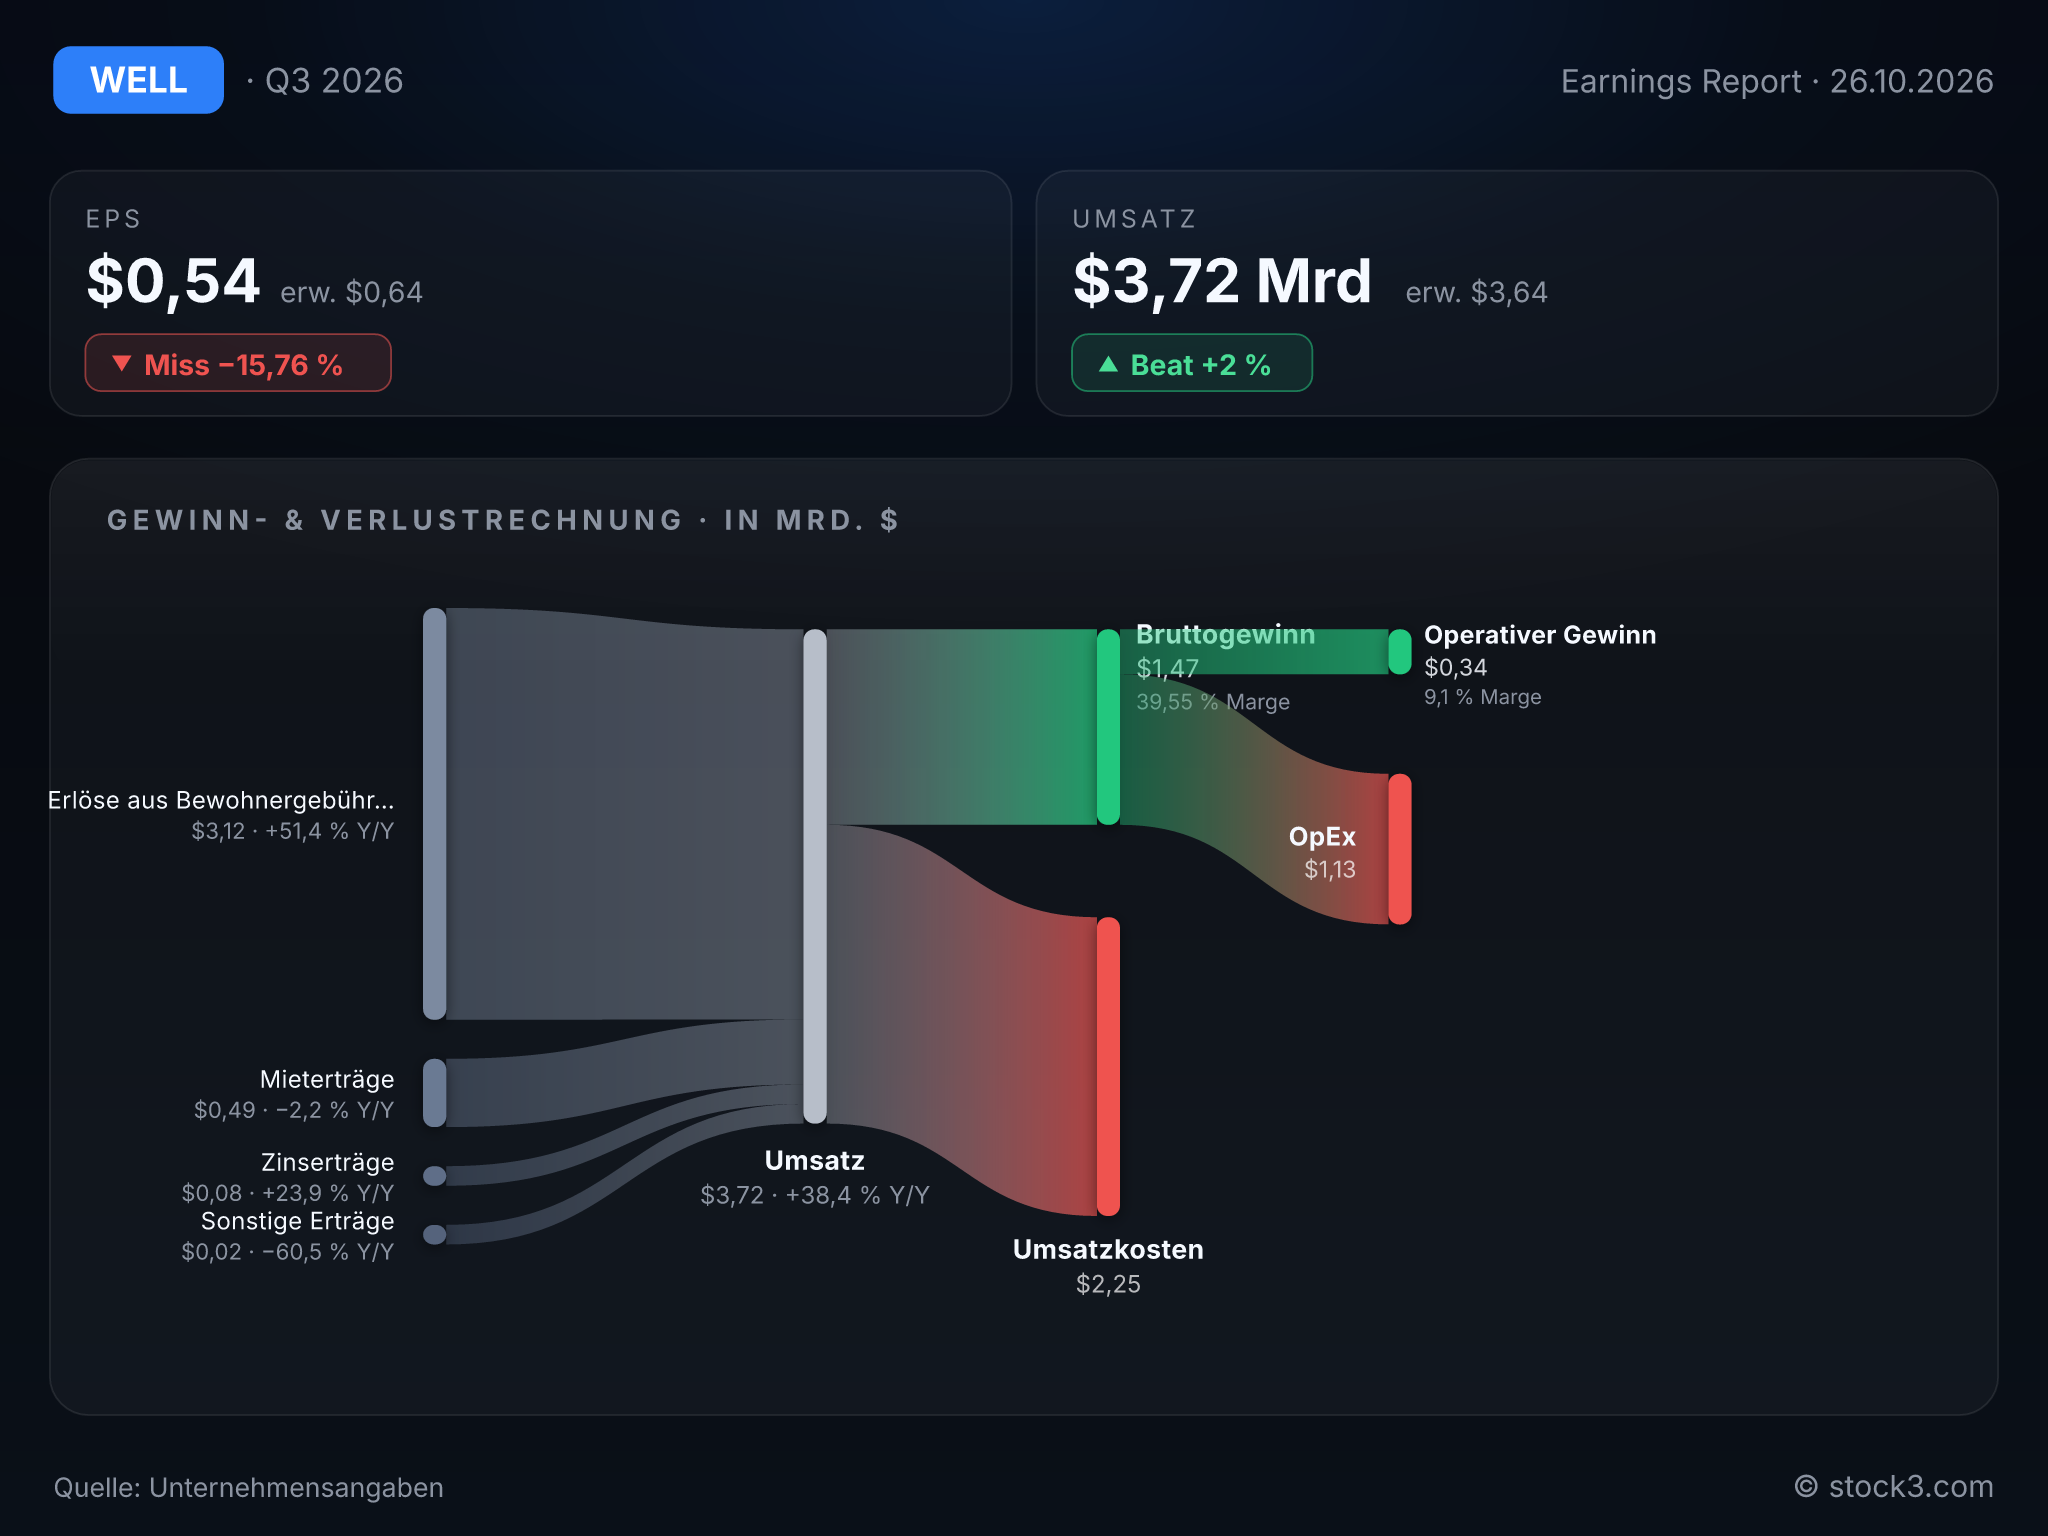
Task: Click the Bruttogewinn label
Action: click(1225, 635)
